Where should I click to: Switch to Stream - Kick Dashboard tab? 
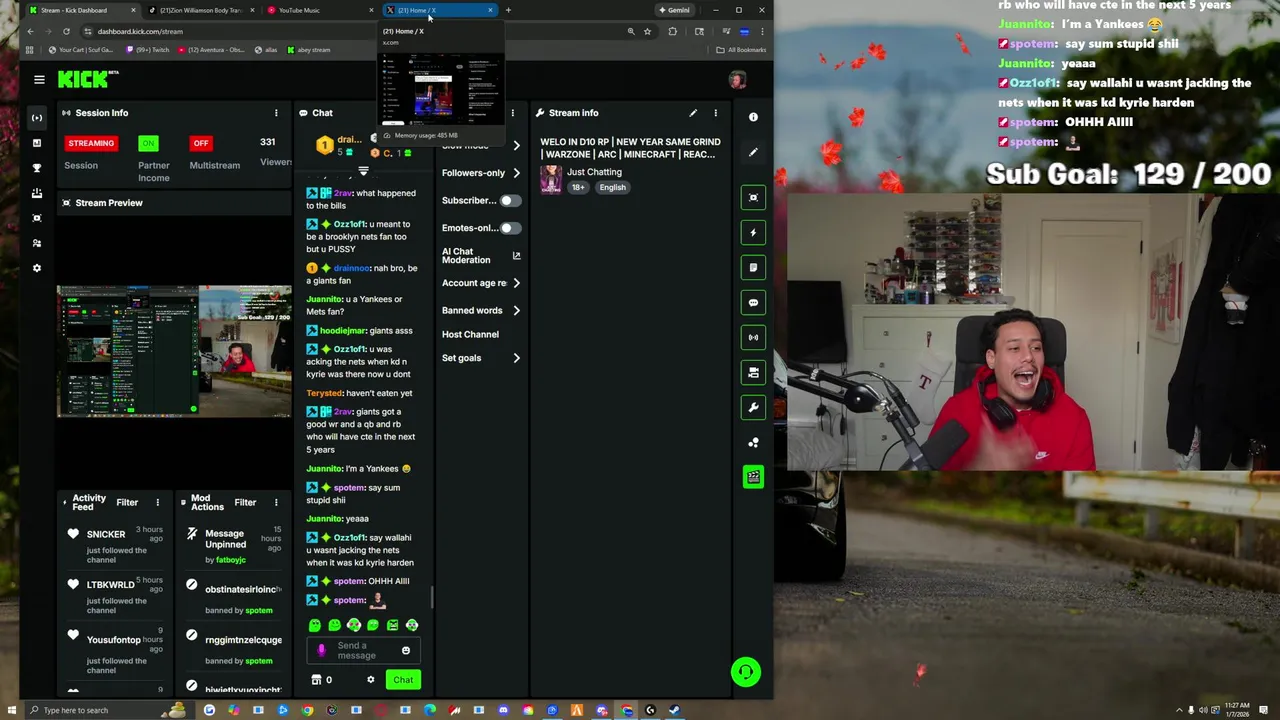(x=80, y=10)
